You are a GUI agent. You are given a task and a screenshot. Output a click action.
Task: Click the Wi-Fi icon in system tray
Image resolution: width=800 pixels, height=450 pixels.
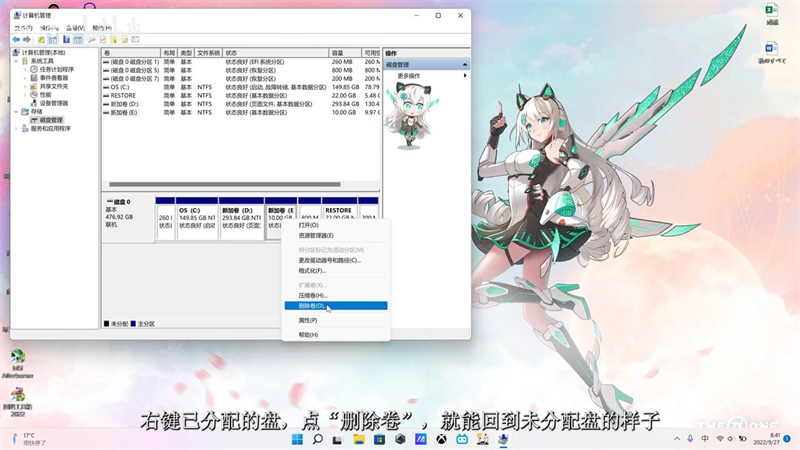click(x=720, y=439)
